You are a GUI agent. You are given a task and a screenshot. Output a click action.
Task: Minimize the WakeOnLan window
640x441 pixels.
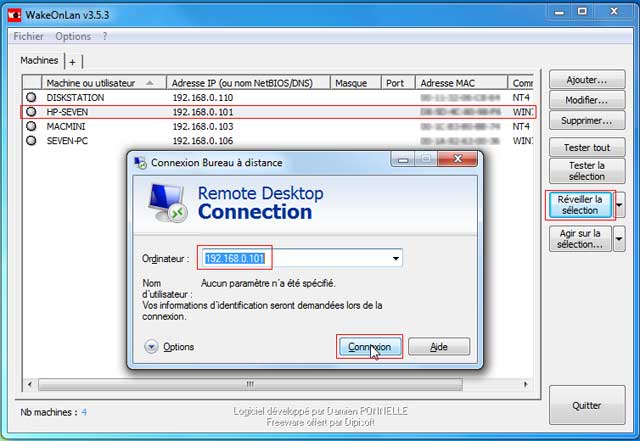tap(559, 12)
